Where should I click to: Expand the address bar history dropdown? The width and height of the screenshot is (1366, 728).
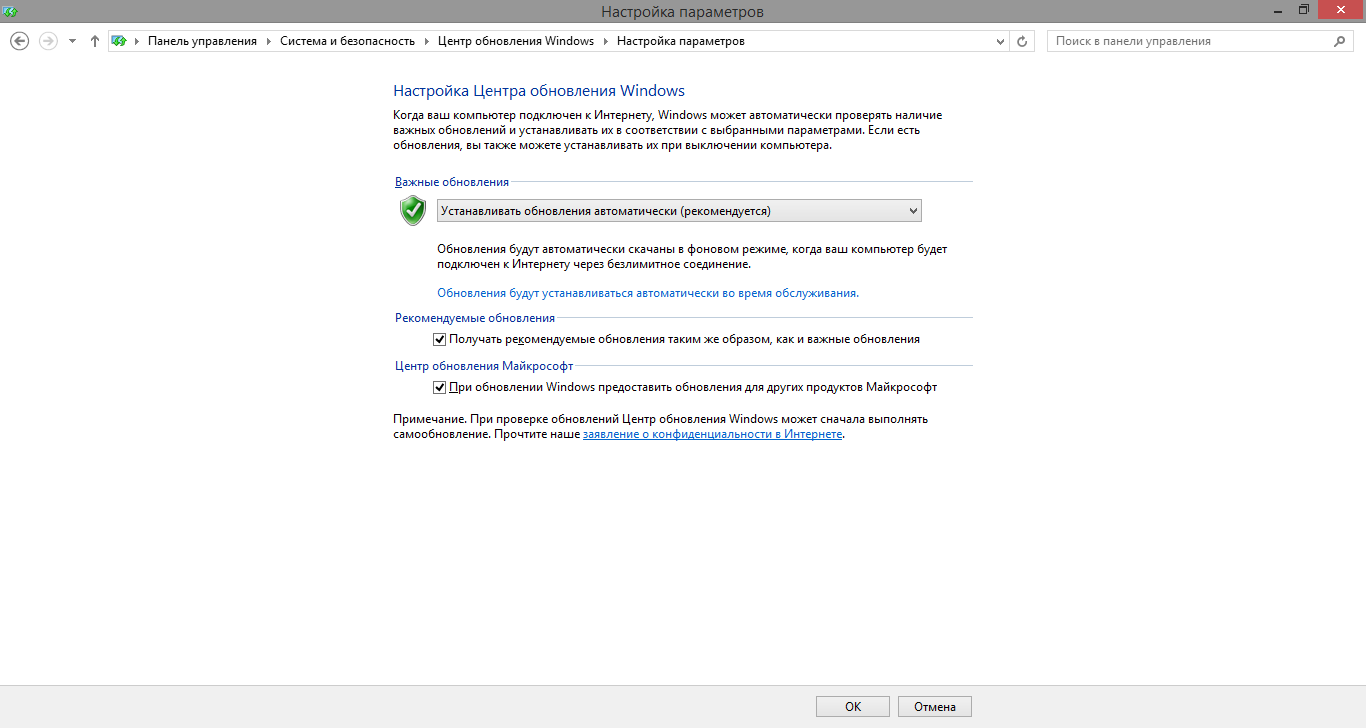tap(1001, 42)
